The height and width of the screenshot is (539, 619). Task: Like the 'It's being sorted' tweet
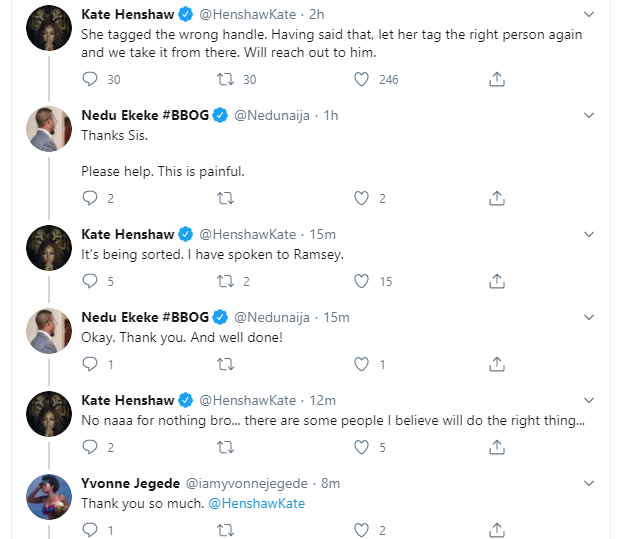click(x=362, y=282)
